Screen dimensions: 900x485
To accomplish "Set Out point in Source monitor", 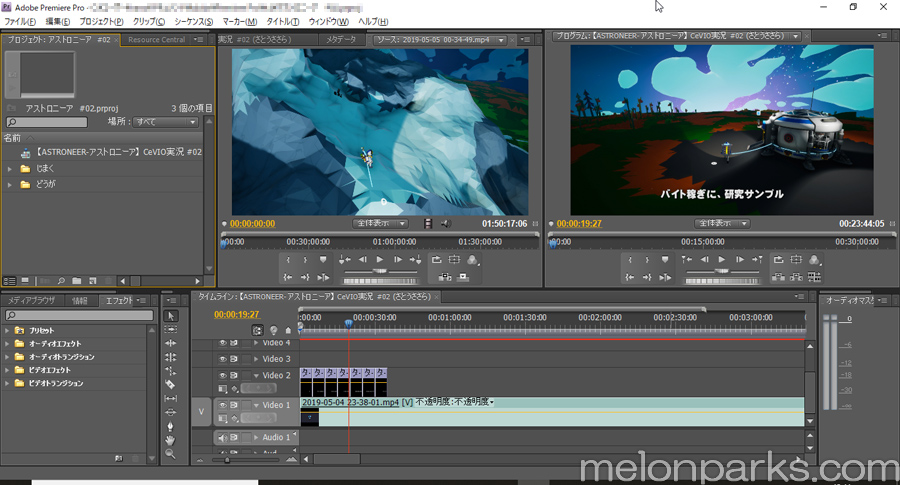I will pos(305,259).
